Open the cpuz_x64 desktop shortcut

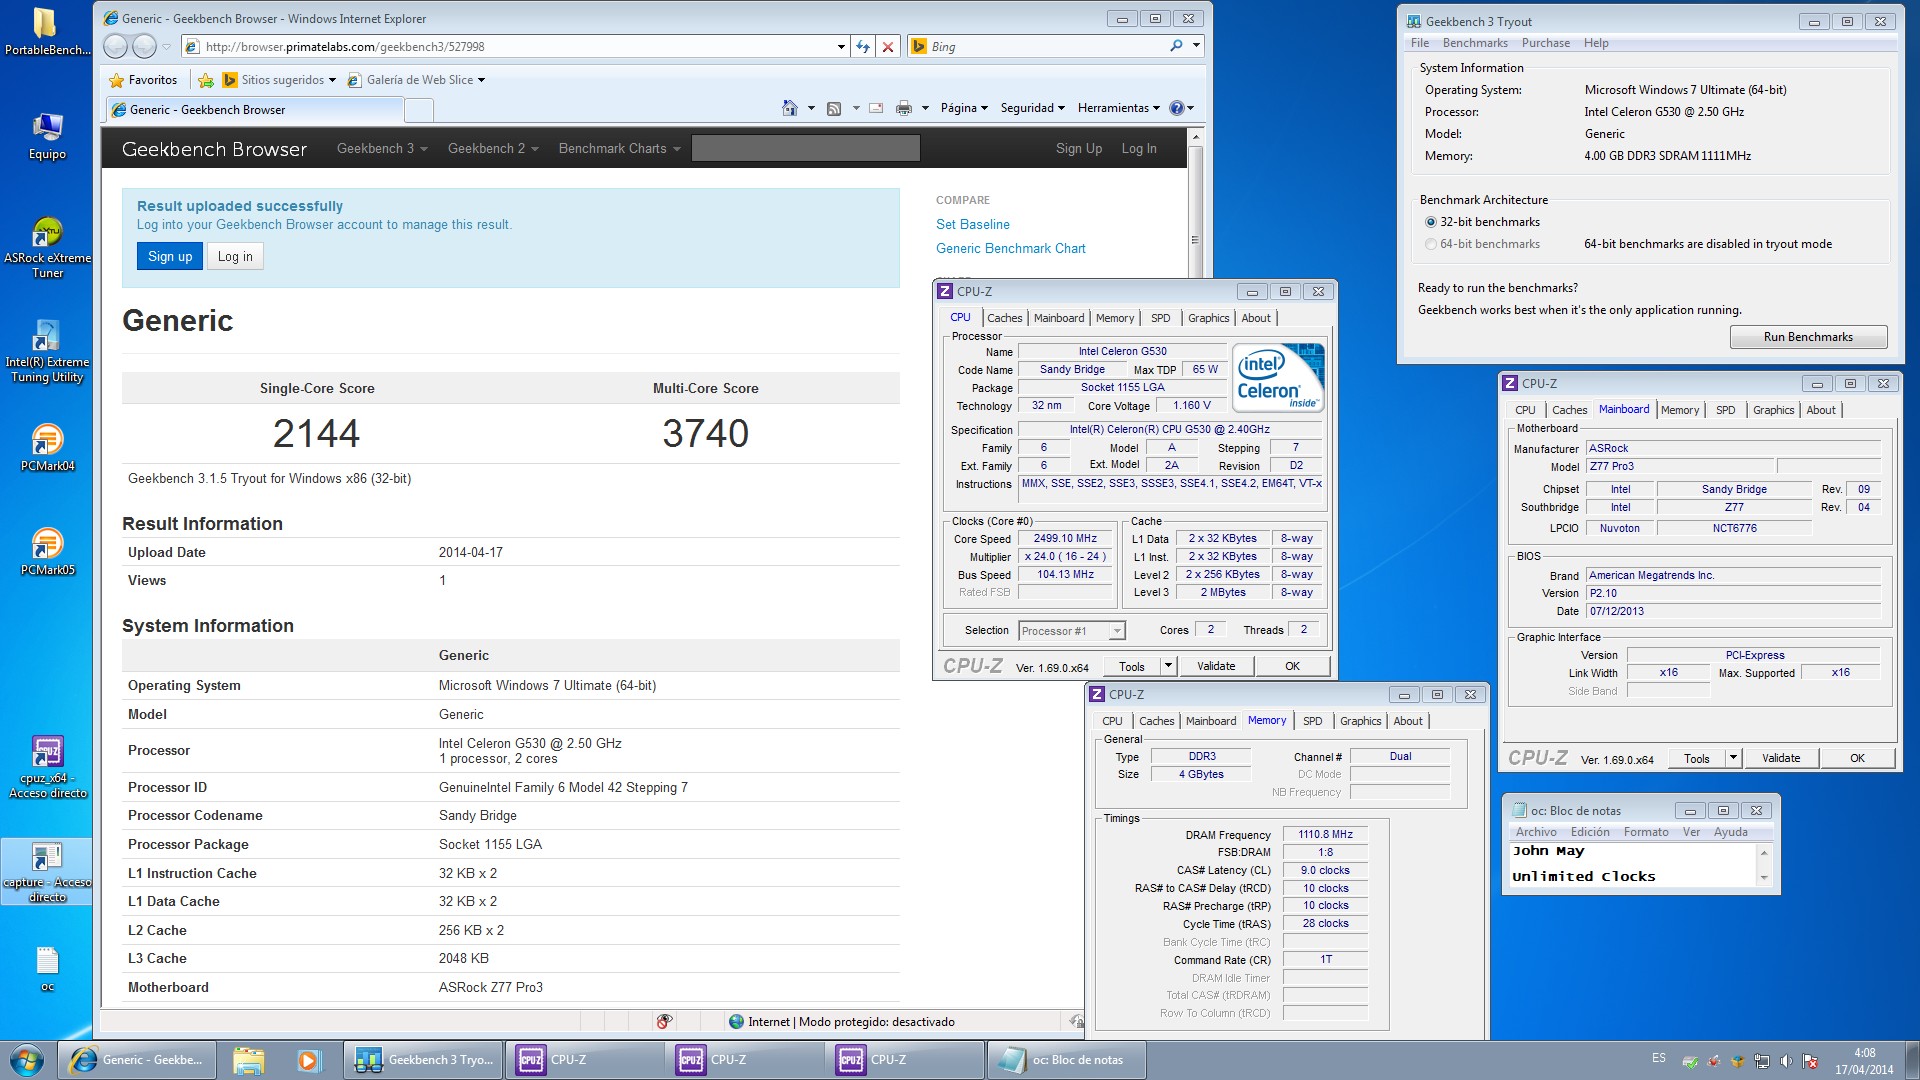47,767
